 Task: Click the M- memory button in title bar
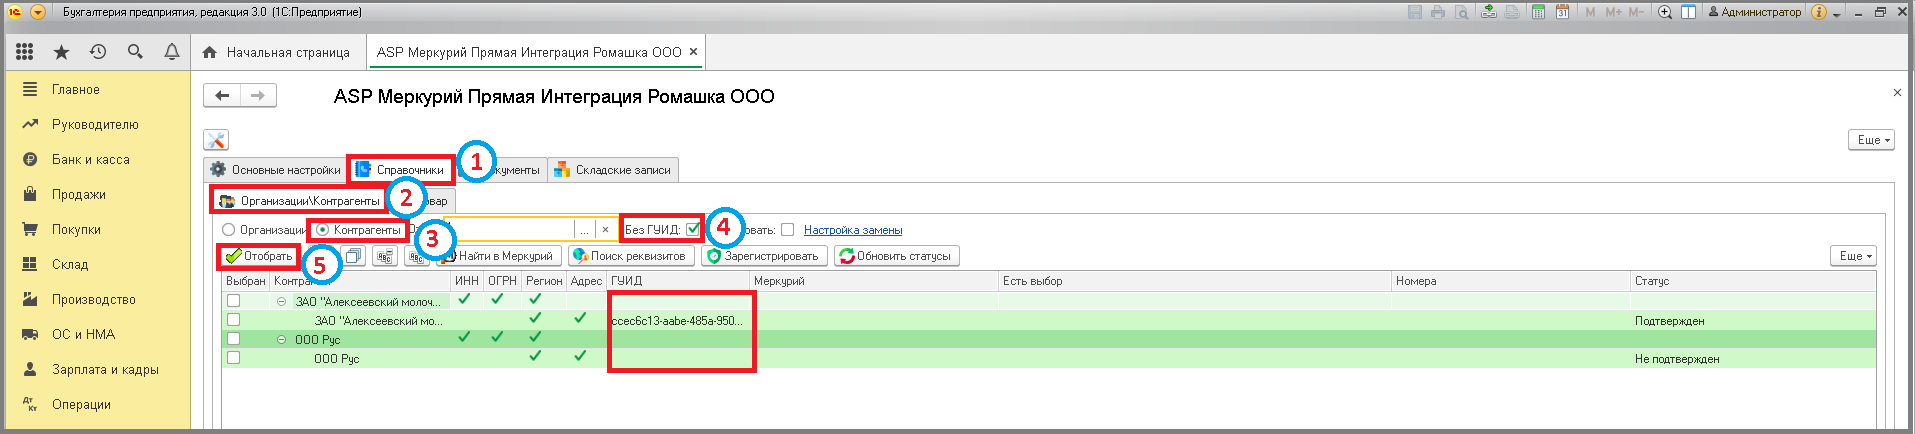[1636, 12]
